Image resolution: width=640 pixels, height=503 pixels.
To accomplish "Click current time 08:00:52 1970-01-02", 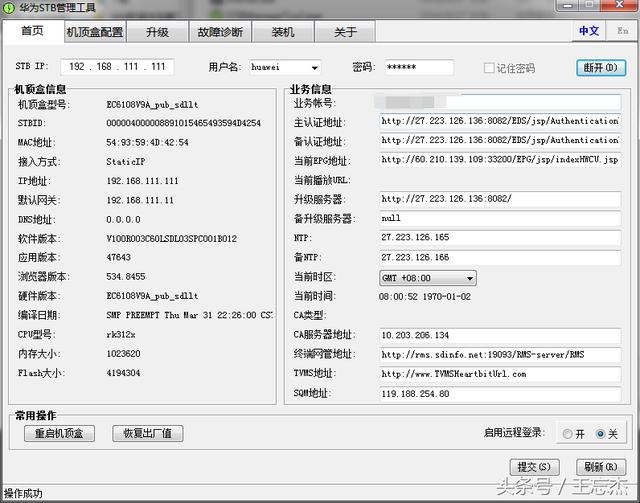I will point(424,297).
